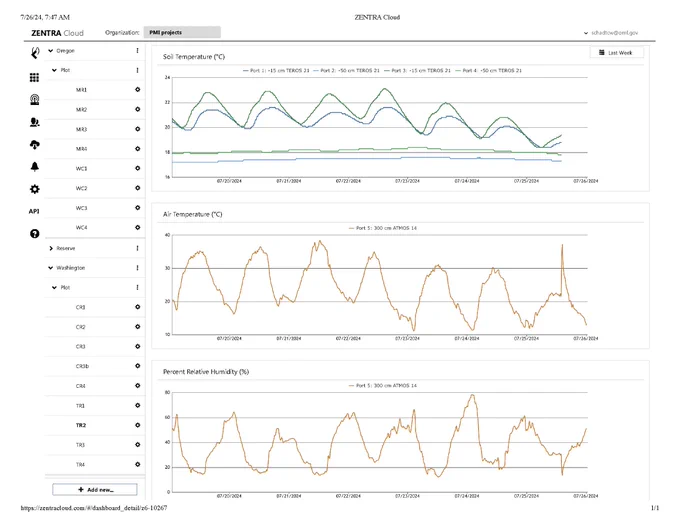Screen dimensions: 680x525
Task: Open the Washington row three-dot menu
Action: [x=137, y=268]
